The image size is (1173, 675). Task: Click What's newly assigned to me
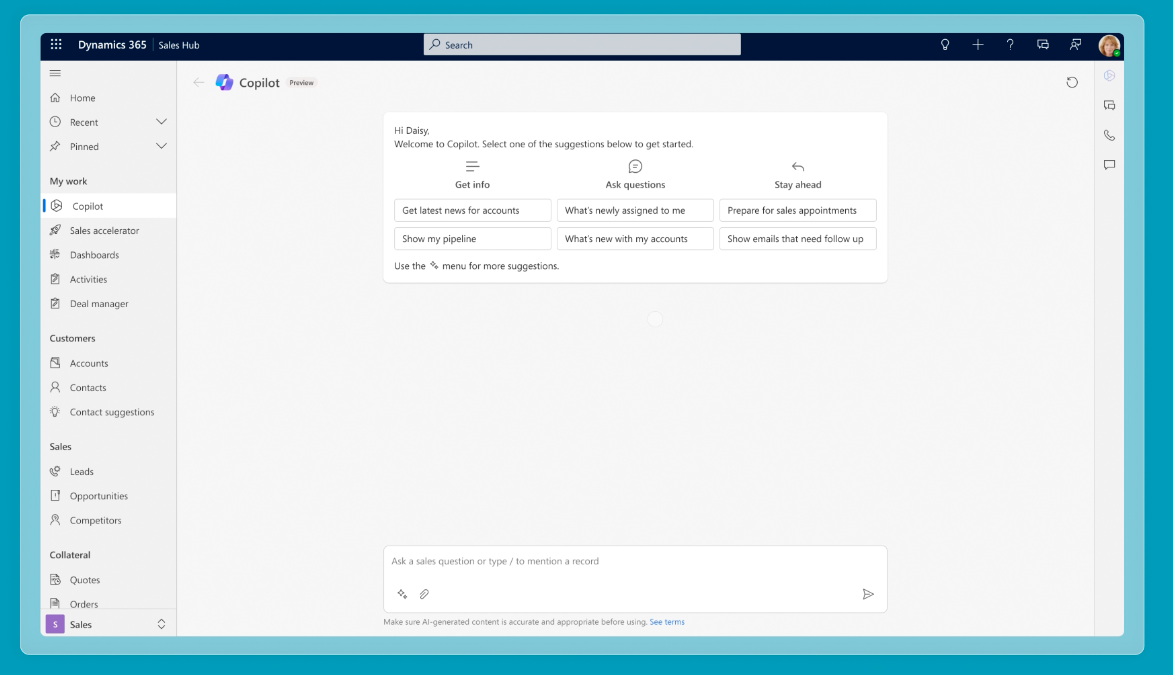tap(635, 210)
